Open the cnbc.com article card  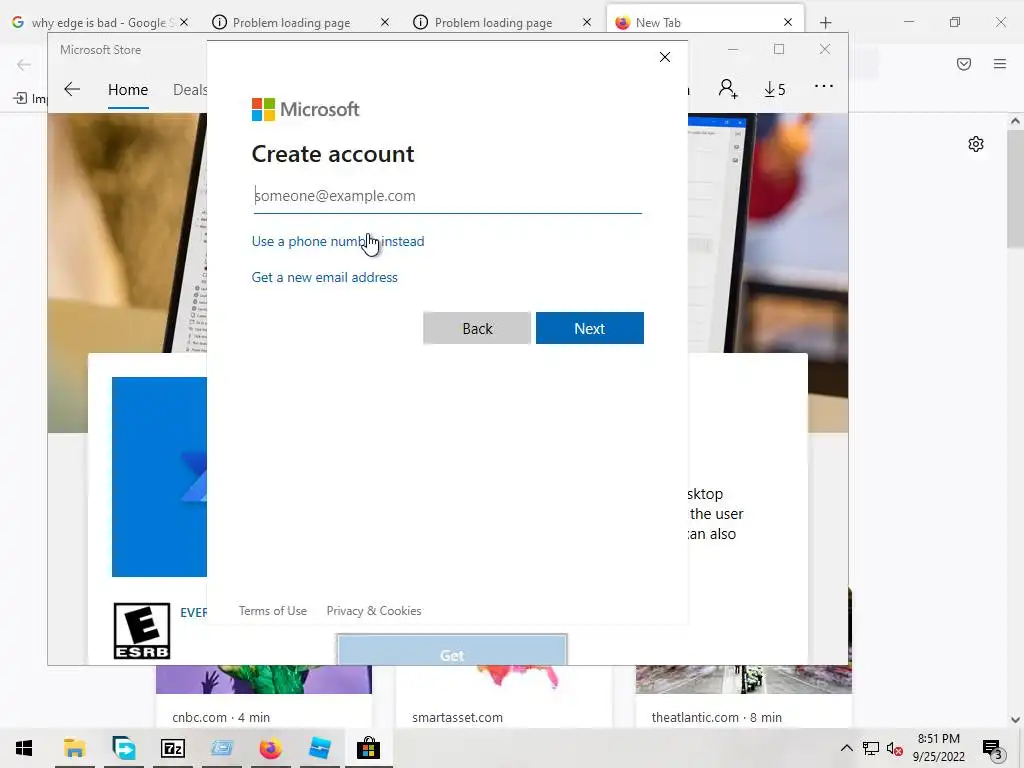(264, 696)
